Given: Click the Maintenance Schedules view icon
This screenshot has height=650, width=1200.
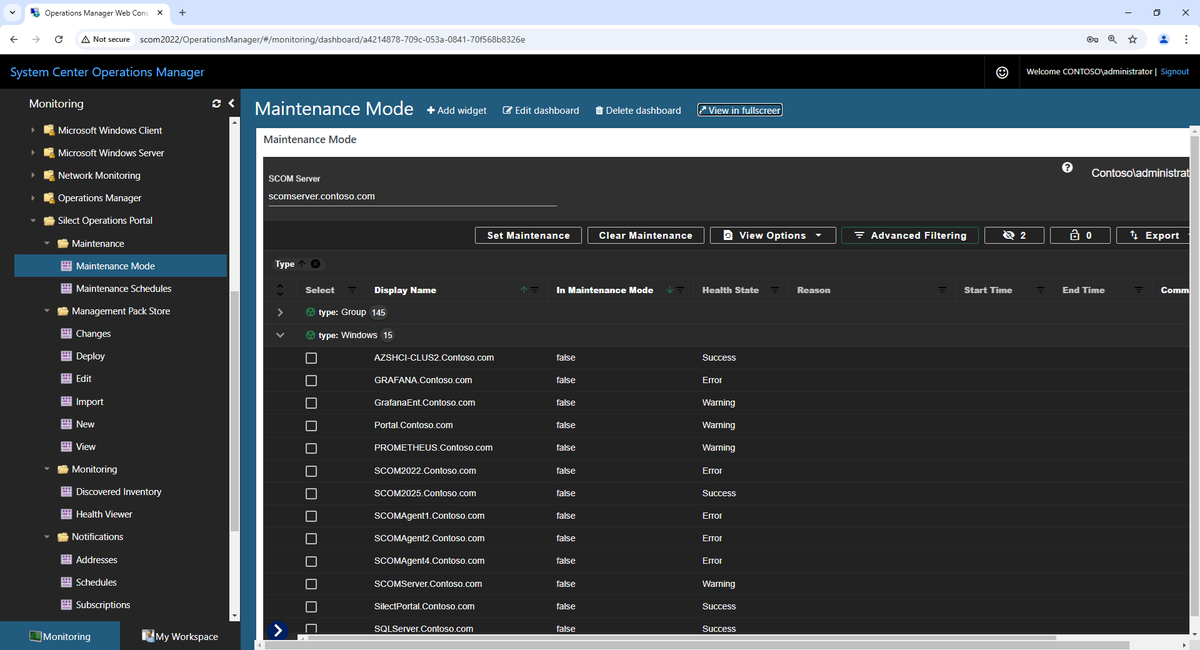Looking at the screenshot, I should (x=66, y=289).
